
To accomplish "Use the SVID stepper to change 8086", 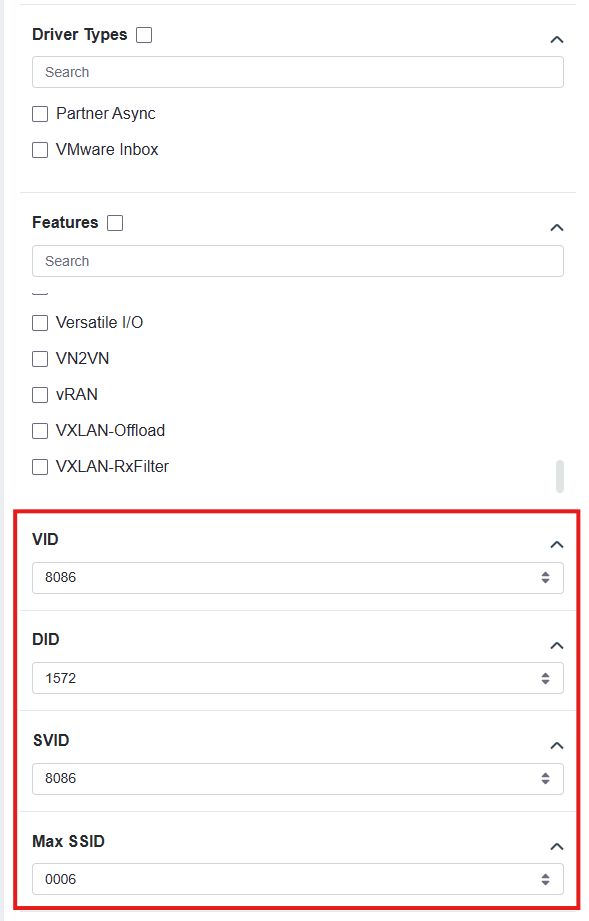I will click(547, 778).
